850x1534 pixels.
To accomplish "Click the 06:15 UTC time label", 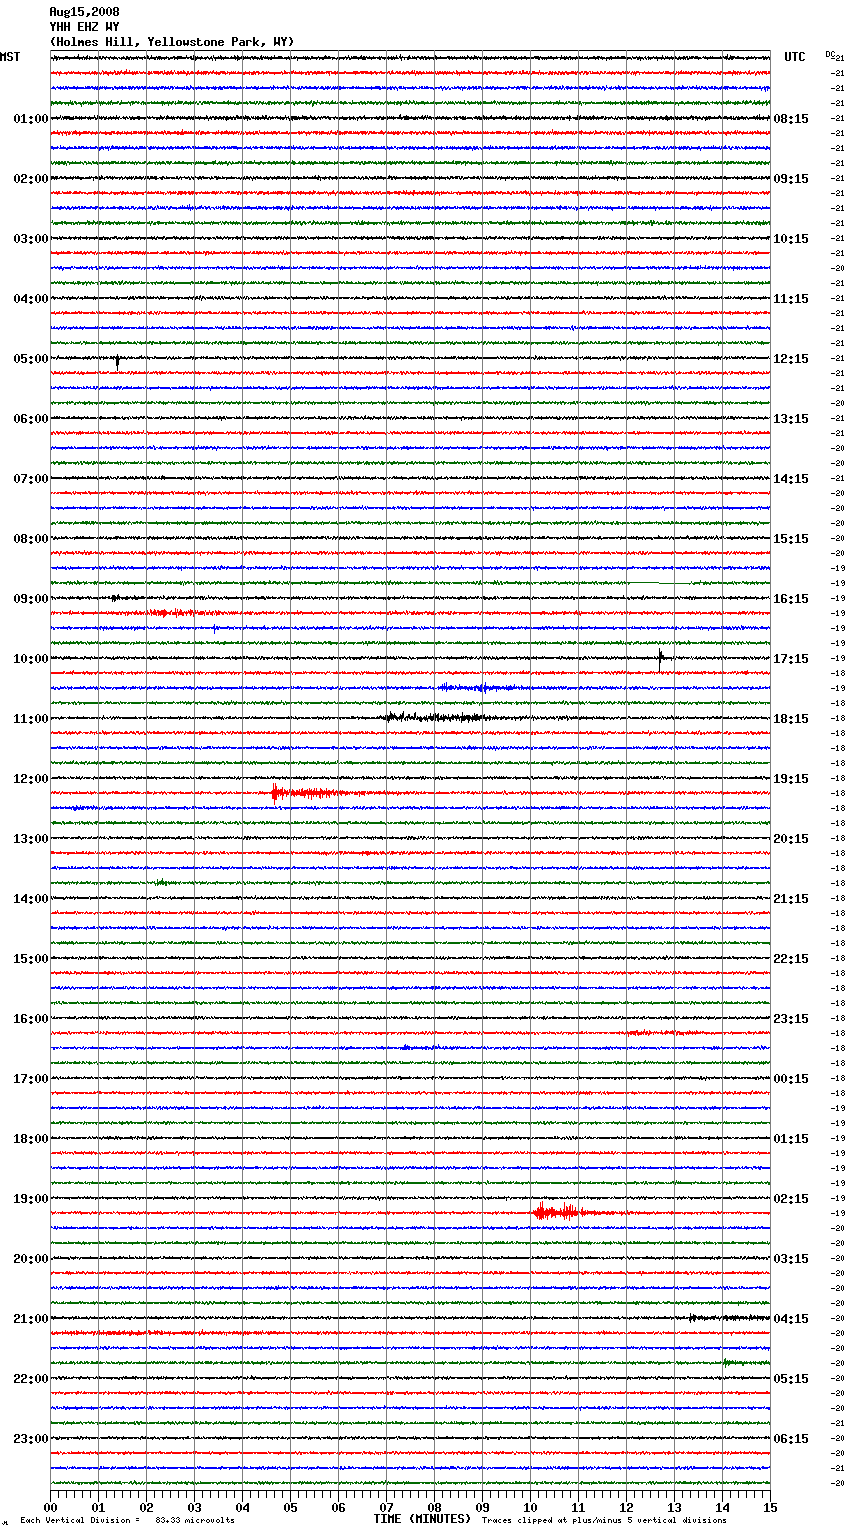I will click(x=791, y=1439).
